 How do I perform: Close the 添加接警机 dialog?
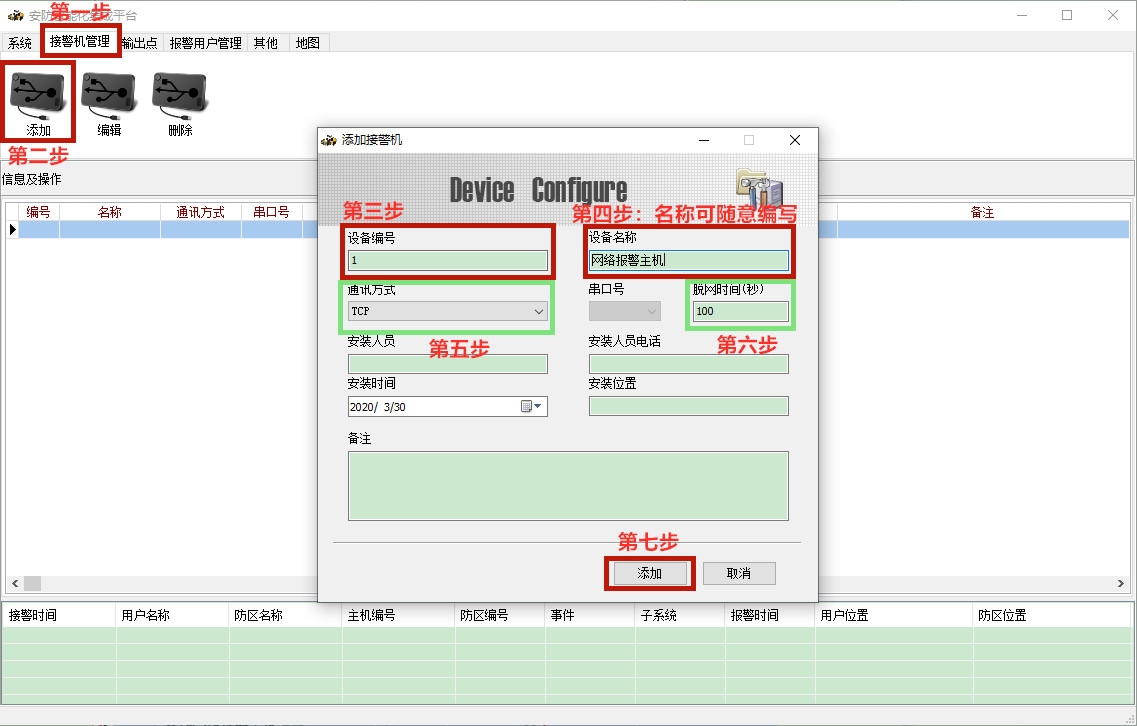(x=795, y=141)
